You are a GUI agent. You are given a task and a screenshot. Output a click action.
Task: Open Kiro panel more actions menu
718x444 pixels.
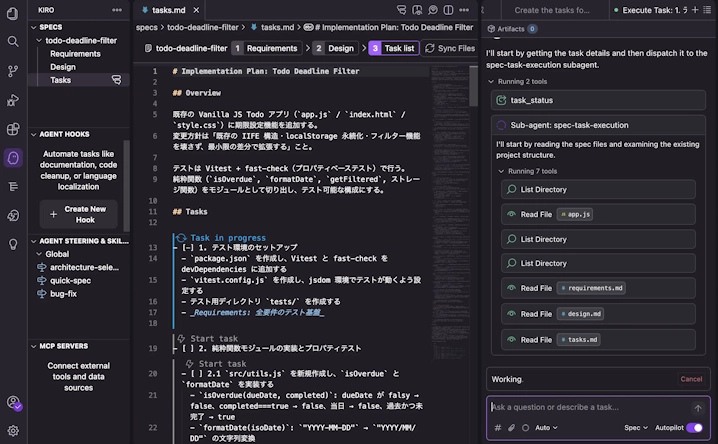117,10
